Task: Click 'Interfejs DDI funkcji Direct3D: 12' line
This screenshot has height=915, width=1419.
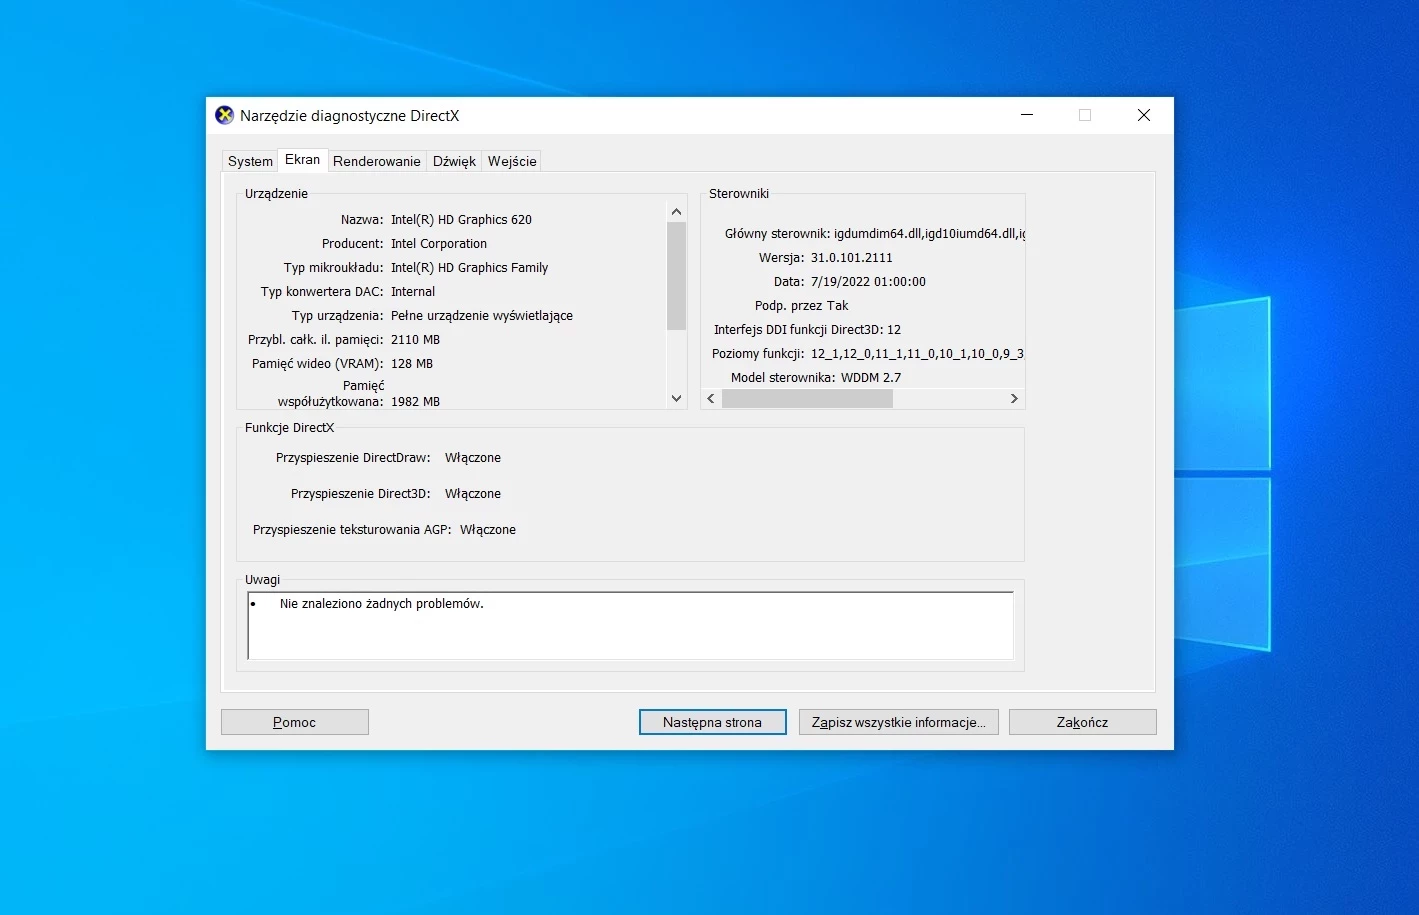Action: [x=807, y=329]
